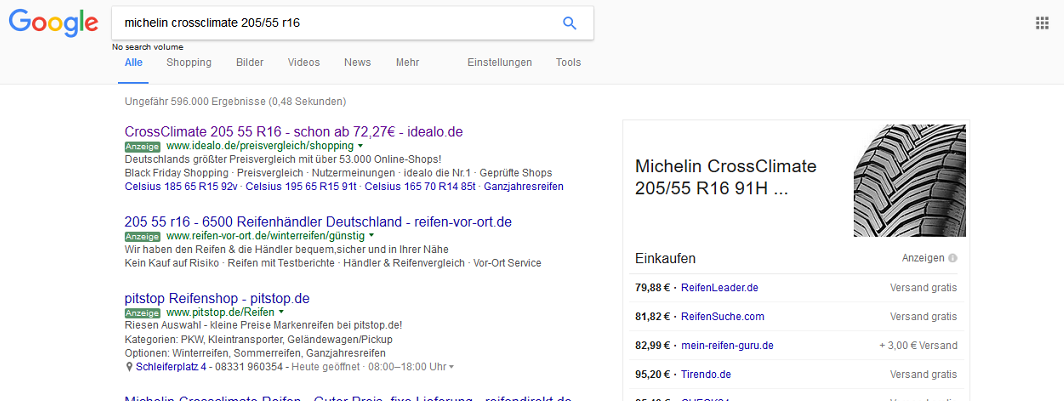Image resolution: width=1064 pixels, height=401 pixels.
Task: Click the Michelin tire tread thumbnail image
Action: coord(909,180)
